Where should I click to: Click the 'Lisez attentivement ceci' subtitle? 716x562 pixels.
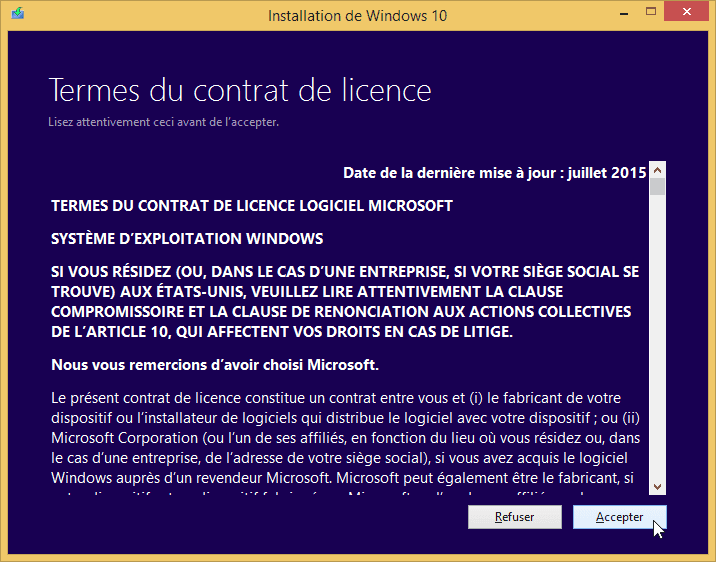pyautogui.click(x=163, y=122)
